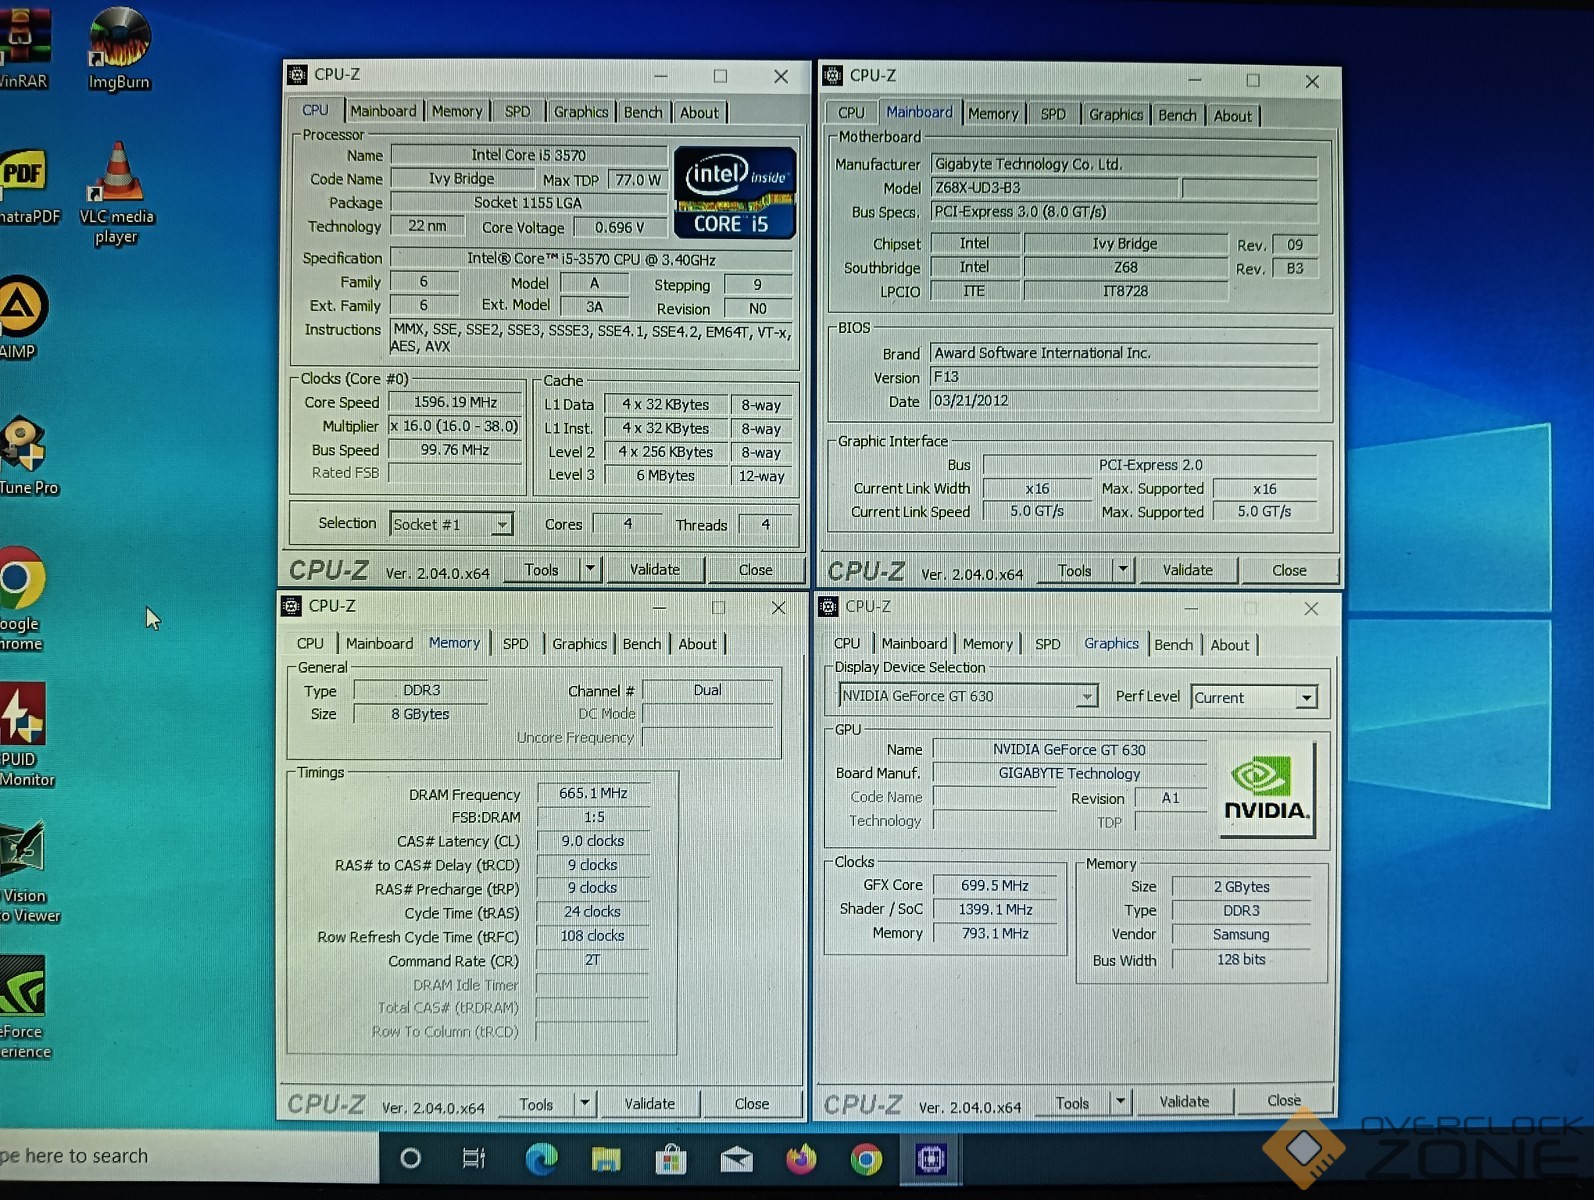This screenshot has height=1200, width=1594.
Task: Expand the Perf Level Current dropdown
Action: (1306, 697)
